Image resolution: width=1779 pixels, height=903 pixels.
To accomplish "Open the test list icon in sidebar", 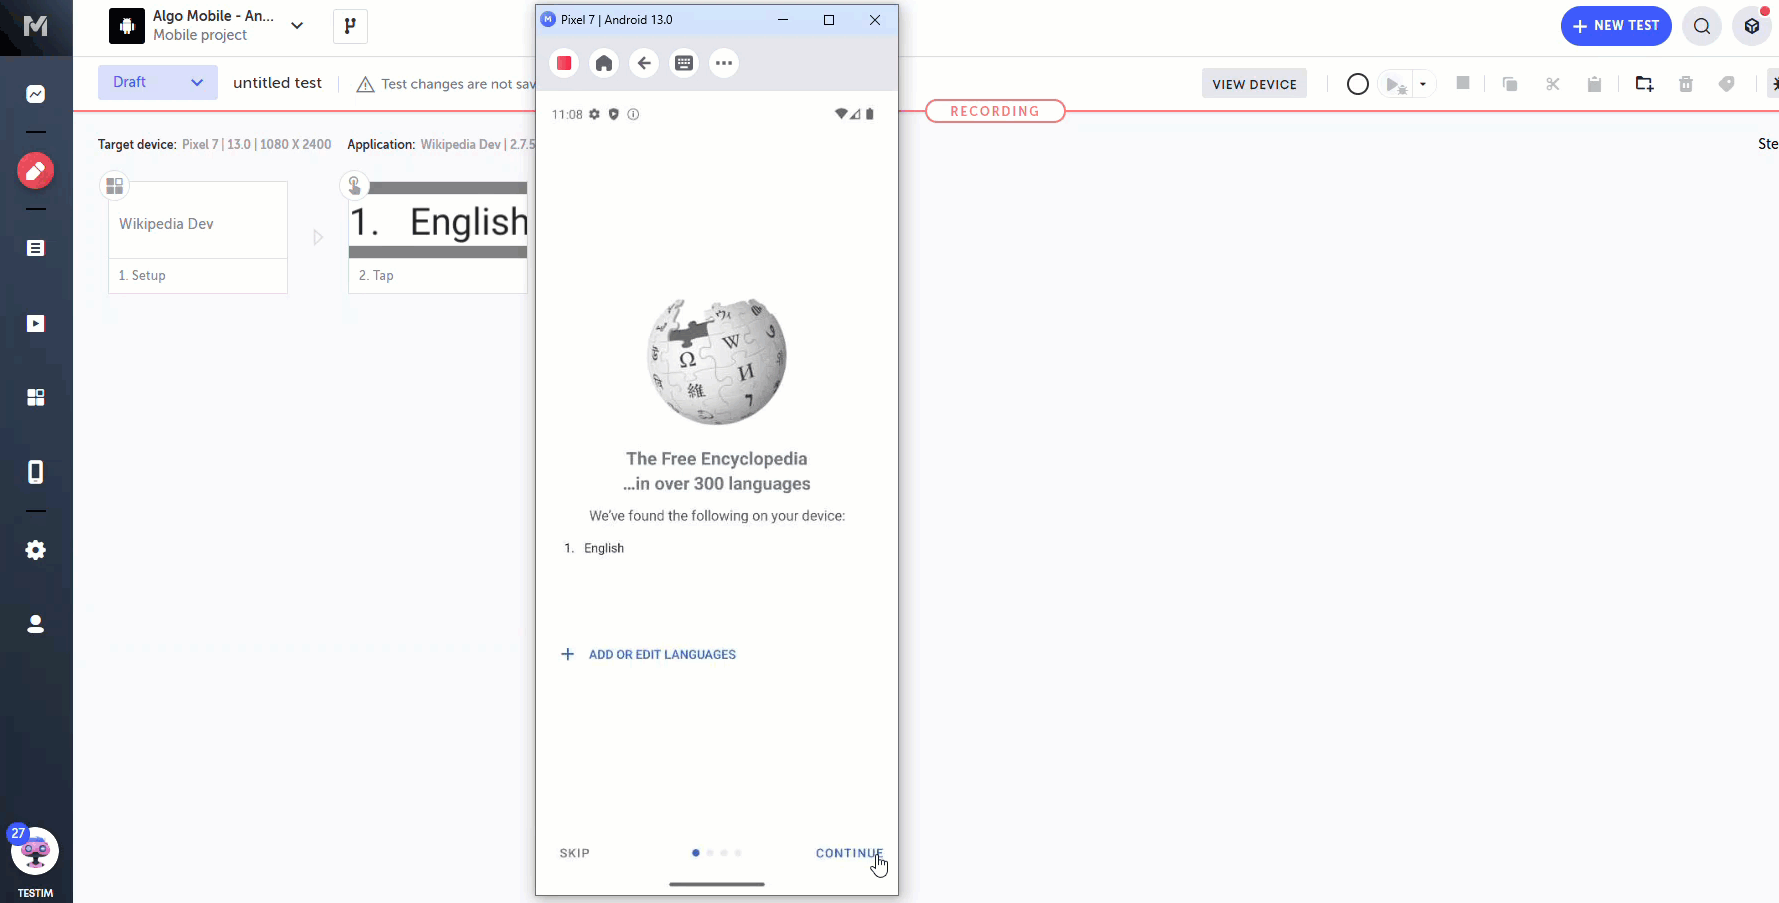I will tap(36, 248).
